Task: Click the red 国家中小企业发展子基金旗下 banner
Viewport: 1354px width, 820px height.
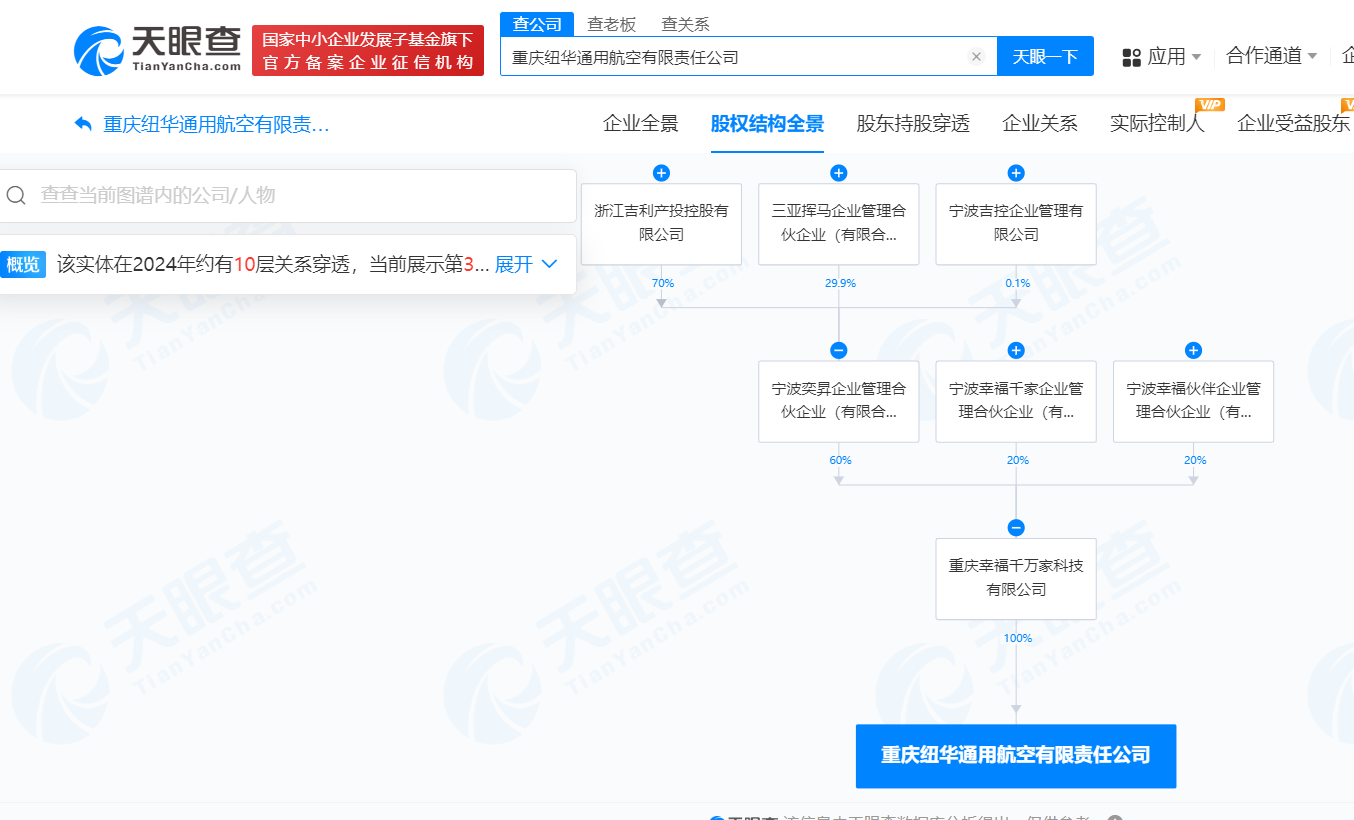Action: click(368, 50)
